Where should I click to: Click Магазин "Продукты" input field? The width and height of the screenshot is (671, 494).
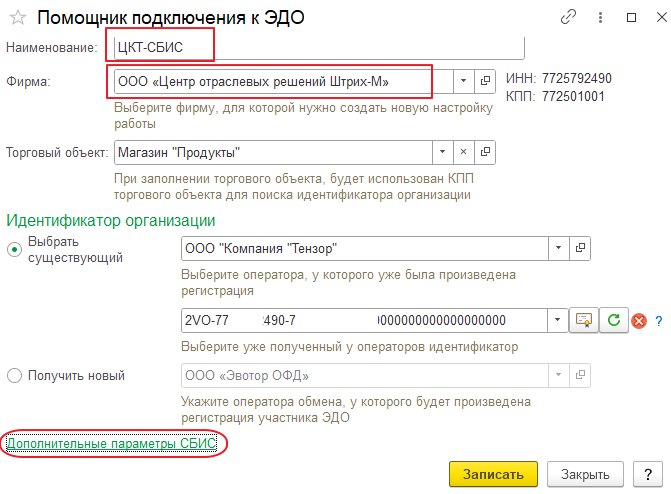(x=273, y=152)
